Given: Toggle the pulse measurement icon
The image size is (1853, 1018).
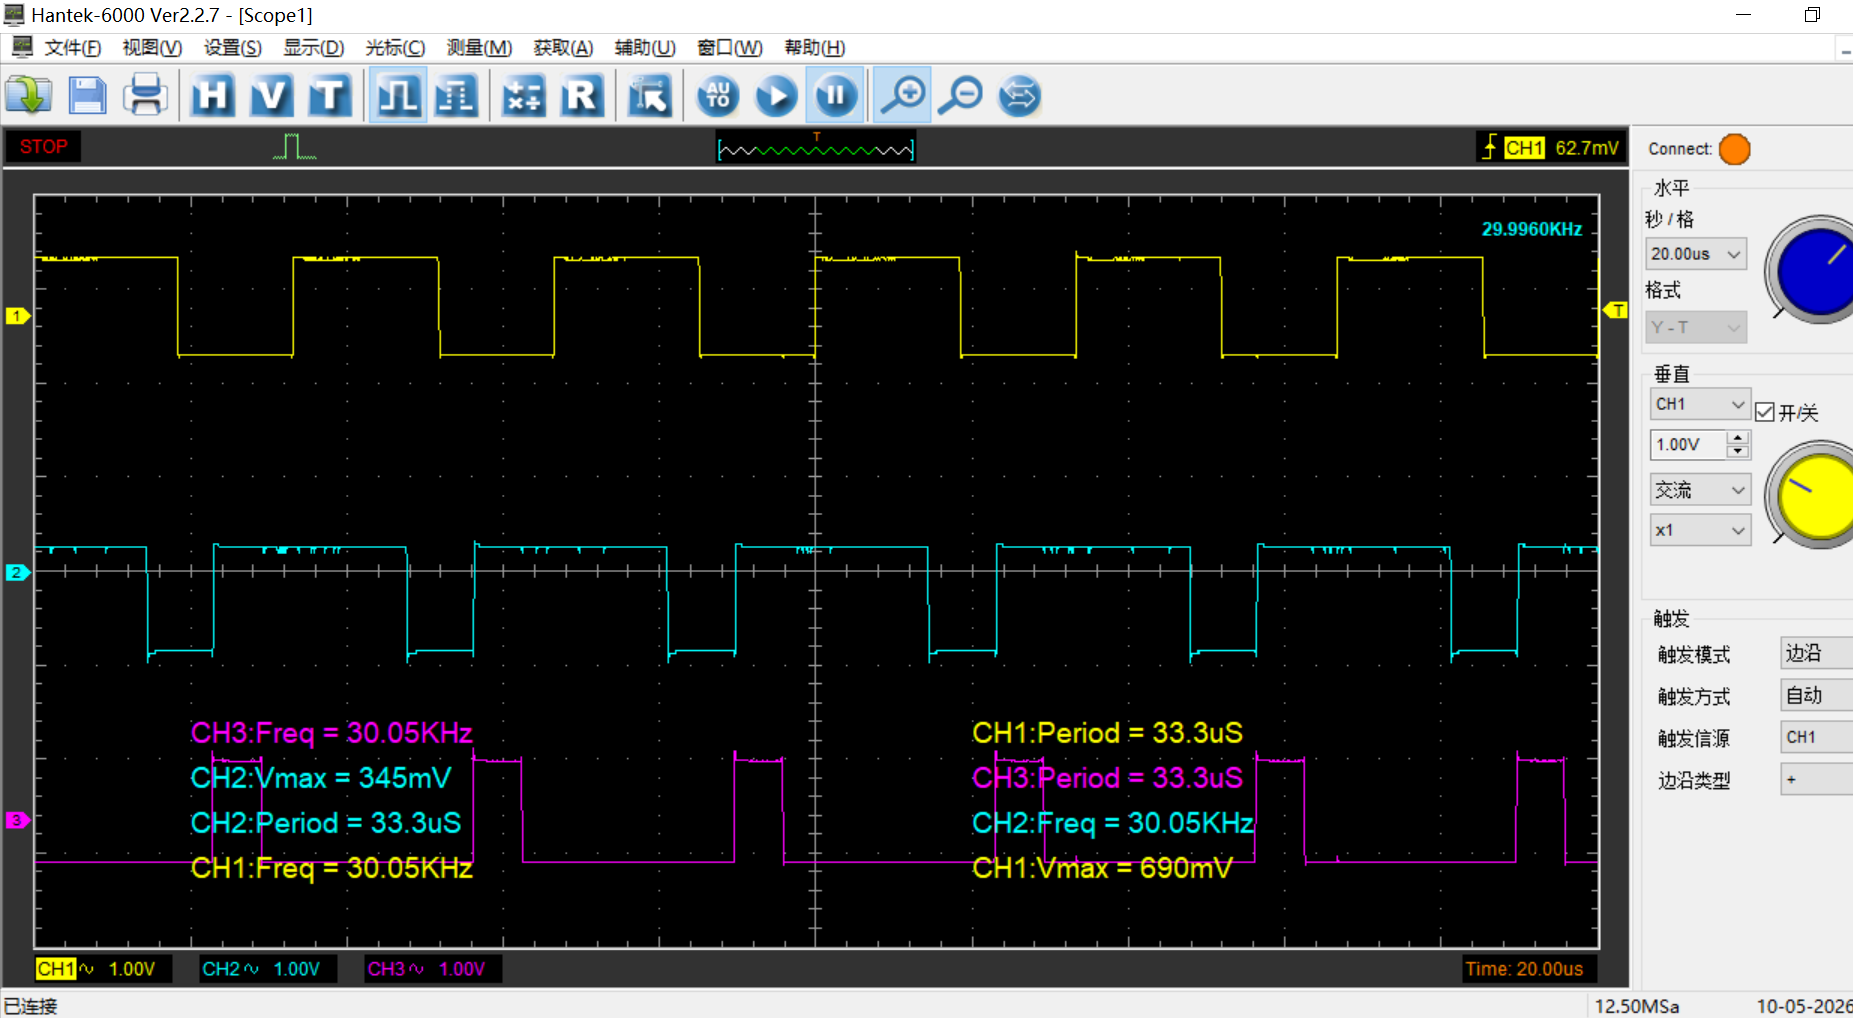Looking at the screenshot, I should point(398,95).
